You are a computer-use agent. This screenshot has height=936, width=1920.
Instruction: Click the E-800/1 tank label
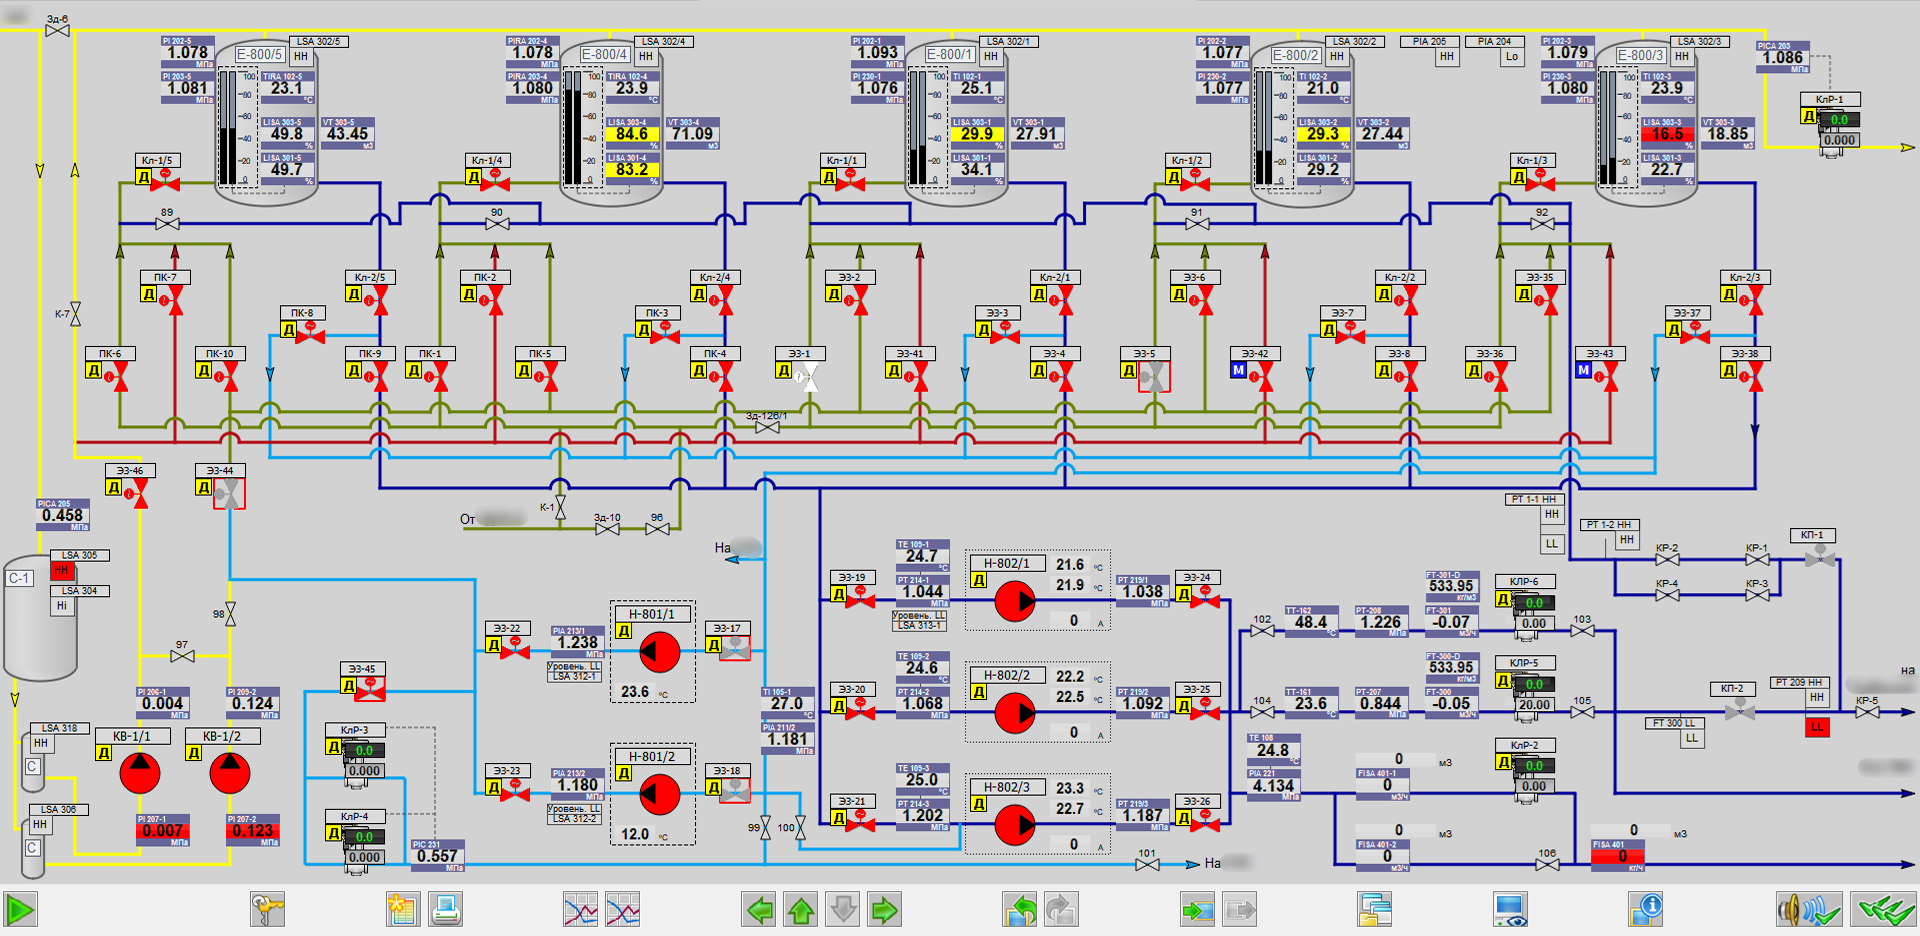pyautogui.click(x=948, y=54)
